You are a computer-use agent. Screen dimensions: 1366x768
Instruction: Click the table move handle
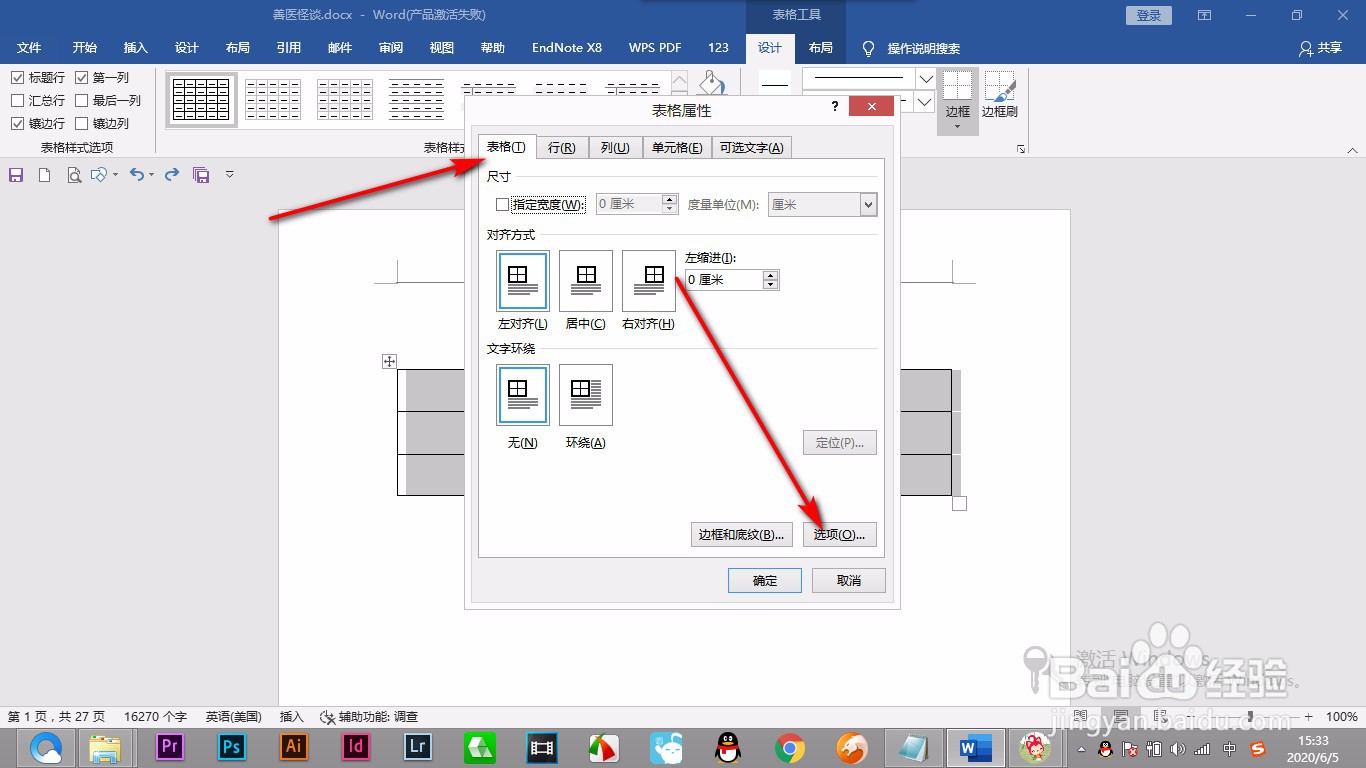tap(390, 362)
